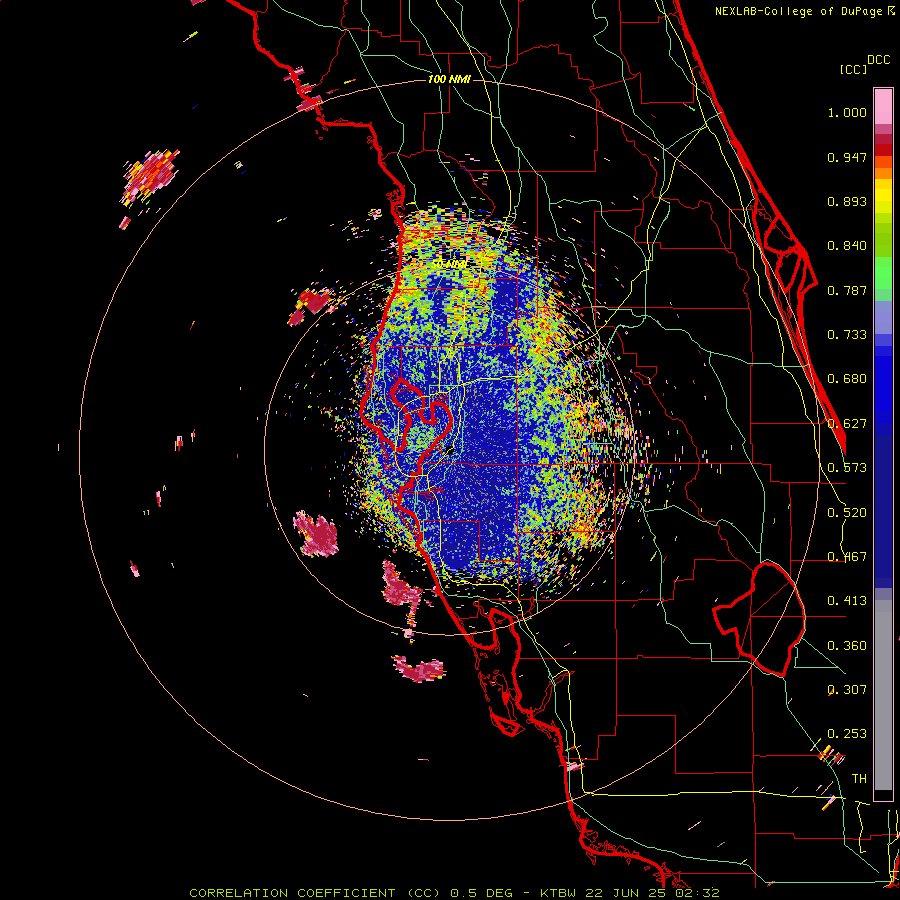Image resolution: width=900 pixels, height=900 pixels.
Task: Click the bright green segment of the color bar
Action: tap(883, 273)
